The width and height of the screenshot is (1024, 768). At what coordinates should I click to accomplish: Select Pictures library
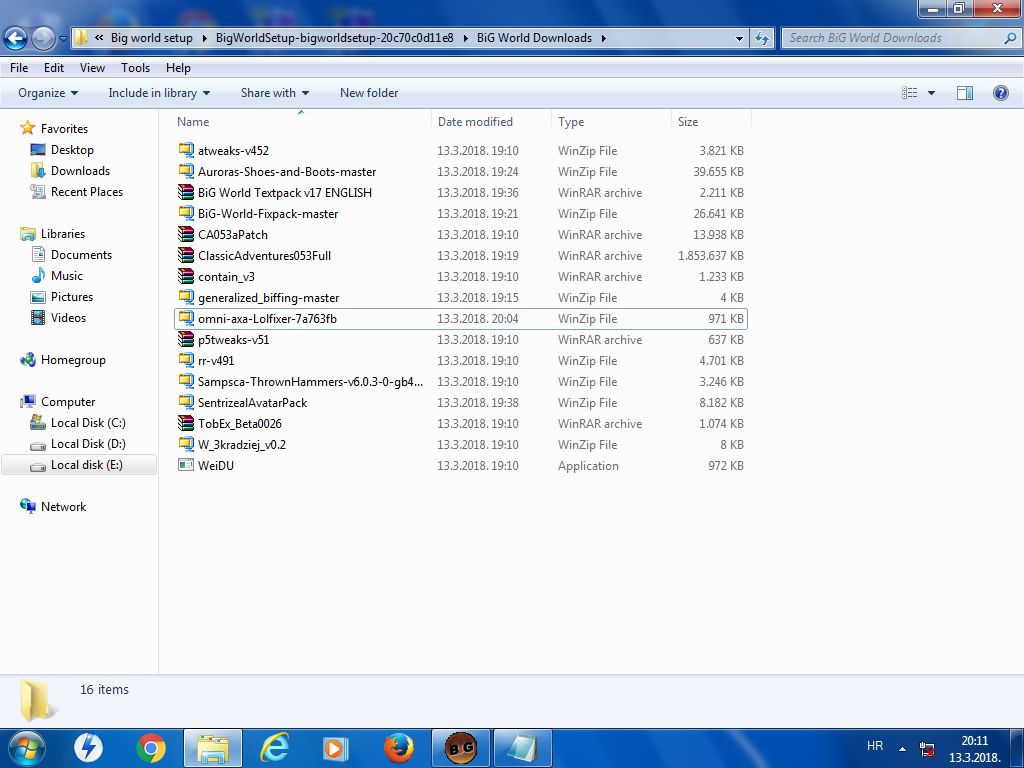tap(61, 296)
